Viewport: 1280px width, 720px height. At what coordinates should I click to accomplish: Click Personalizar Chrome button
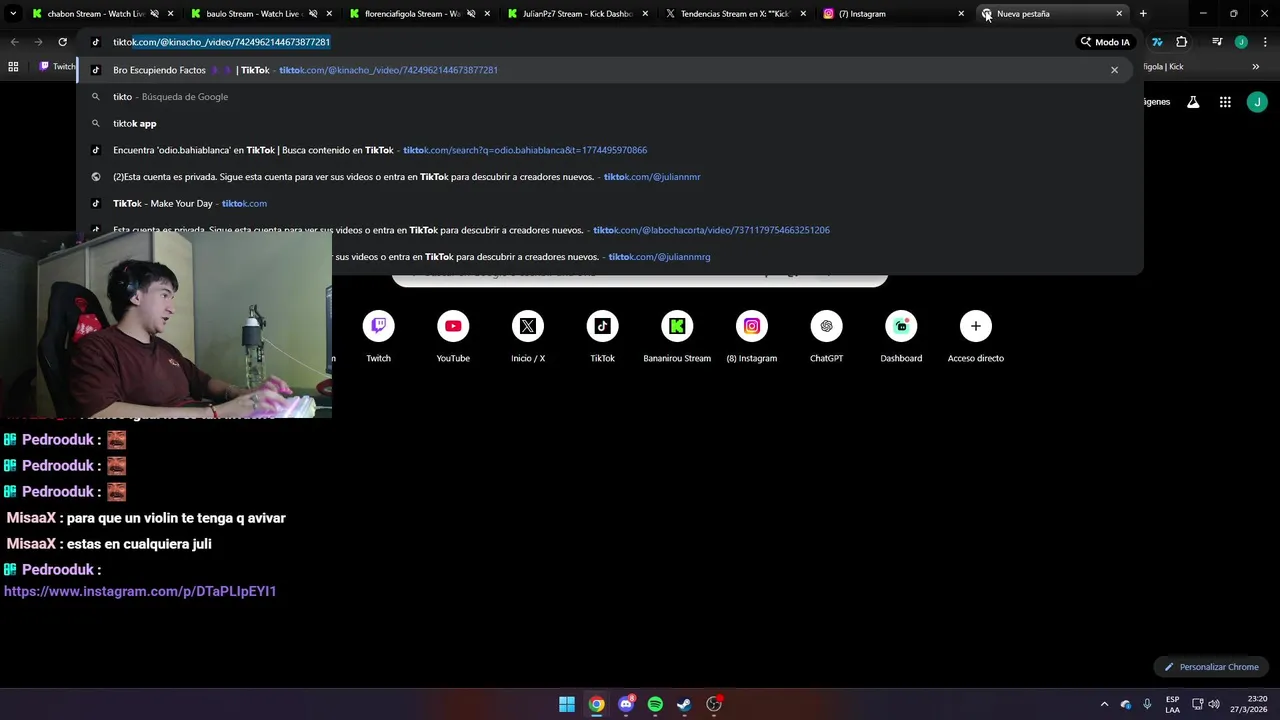1211,667
